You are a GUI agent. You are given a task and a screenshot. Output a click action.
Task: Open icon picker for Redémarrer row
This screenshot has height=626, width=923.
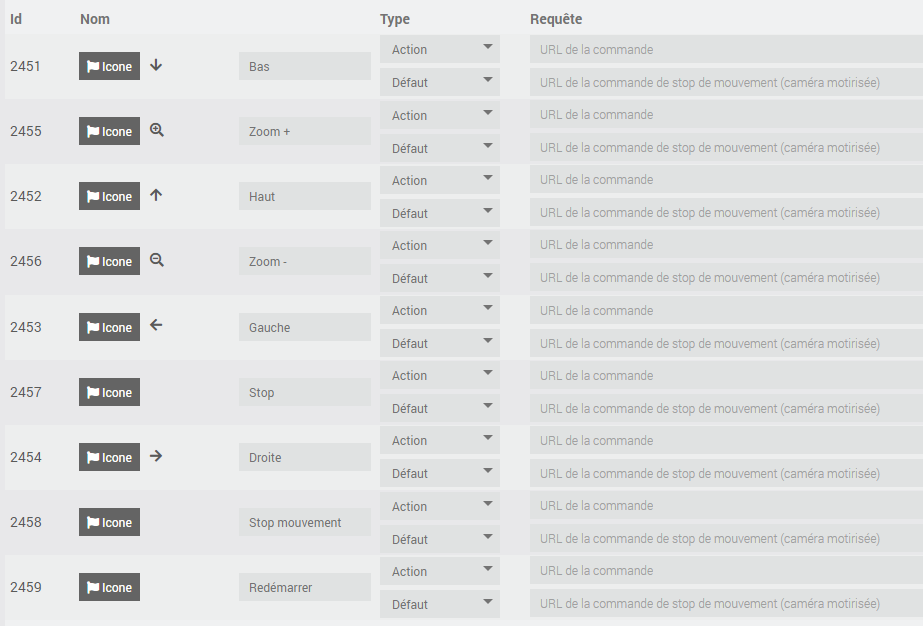point(109,587)
